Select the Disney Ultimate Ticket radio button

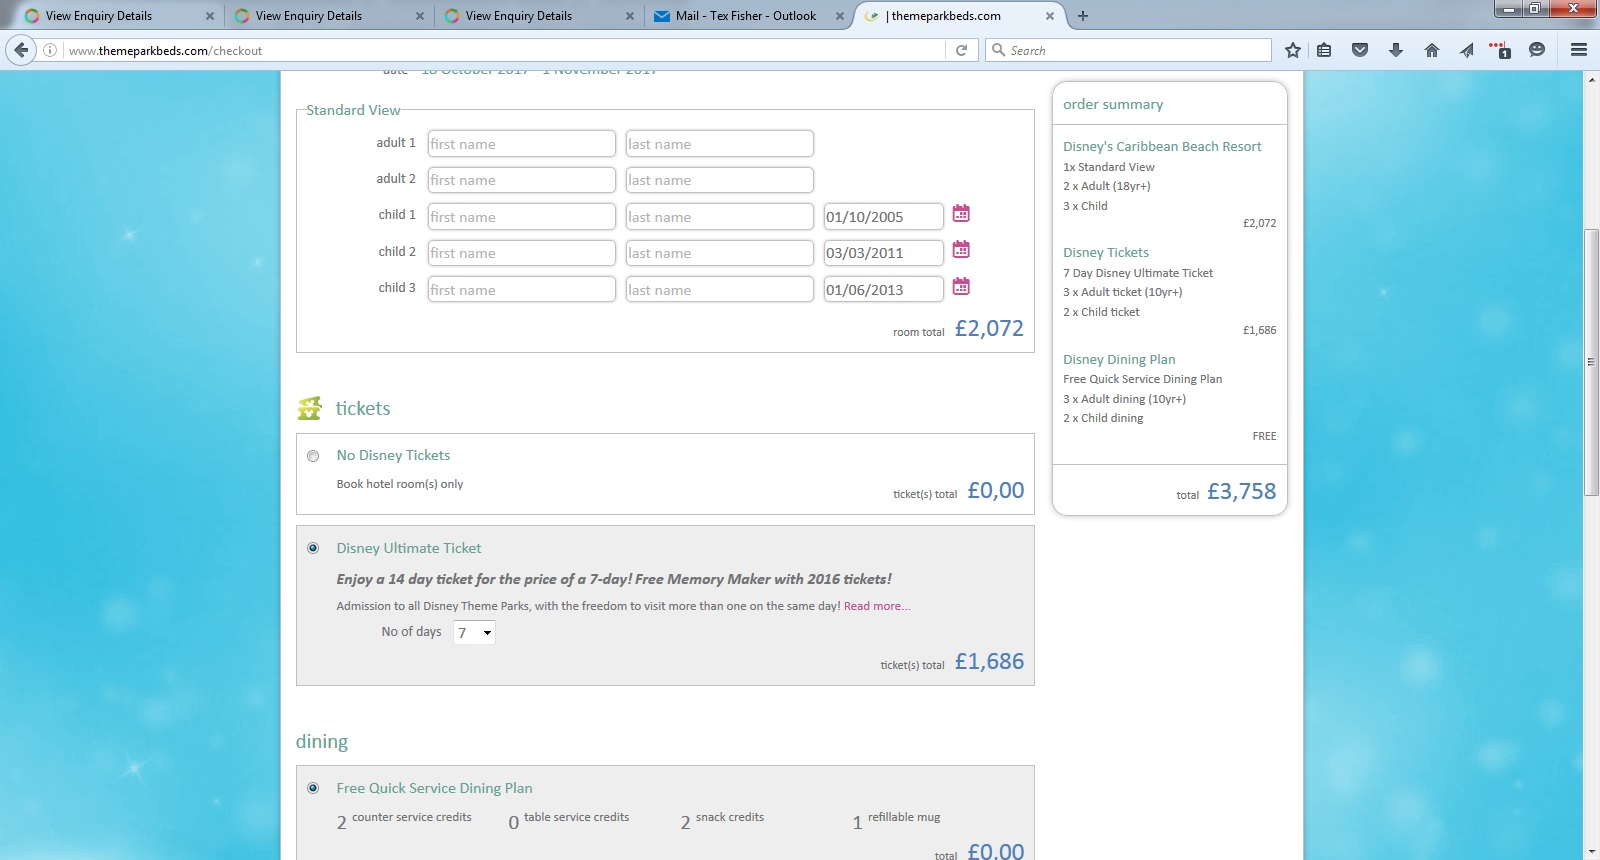click(313, 548)
